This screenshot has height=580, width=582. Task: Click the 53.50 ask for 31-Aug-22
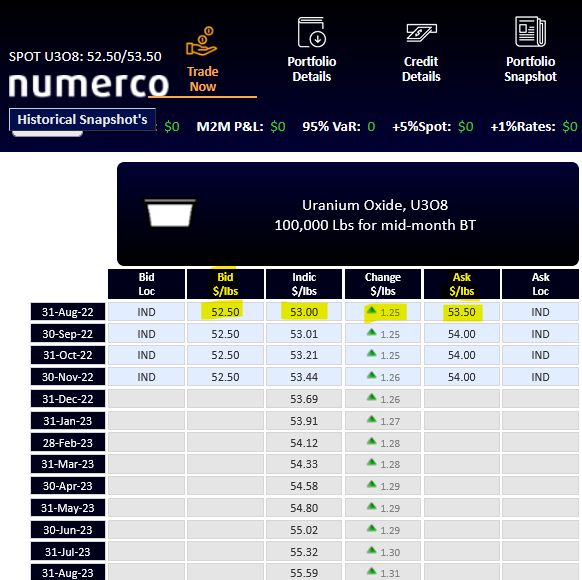(x=462, y=312)
